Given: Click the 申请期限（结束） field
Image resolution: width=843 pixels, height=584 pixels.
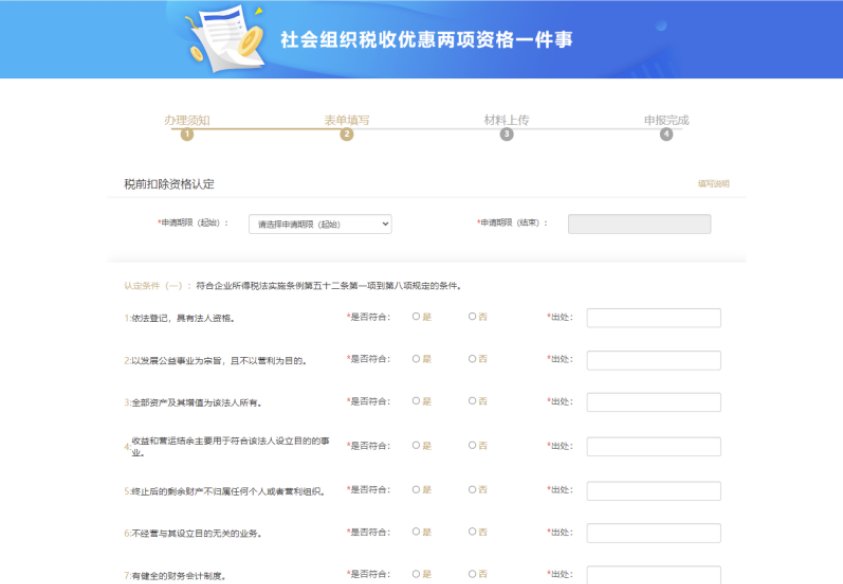Looking at the screenshot, I should (x=639, y=224).
